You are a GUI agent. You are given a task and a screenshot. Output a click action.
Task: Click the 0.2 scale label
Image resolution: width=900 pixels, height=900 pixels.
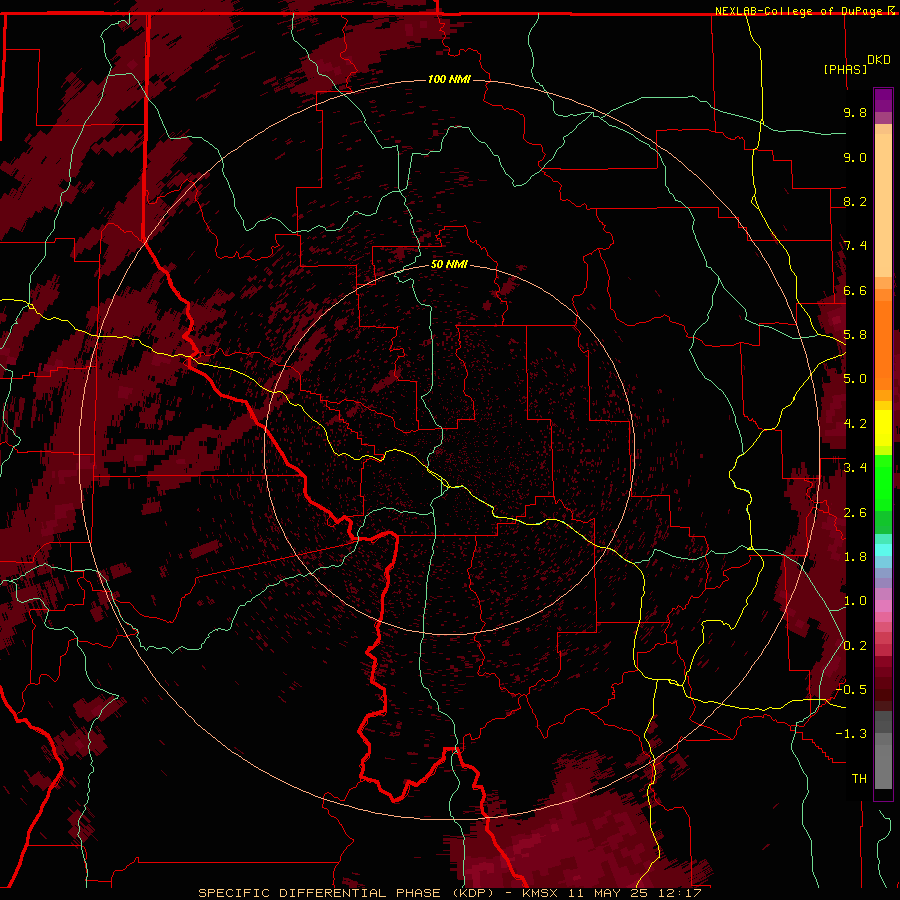[855, 646]
